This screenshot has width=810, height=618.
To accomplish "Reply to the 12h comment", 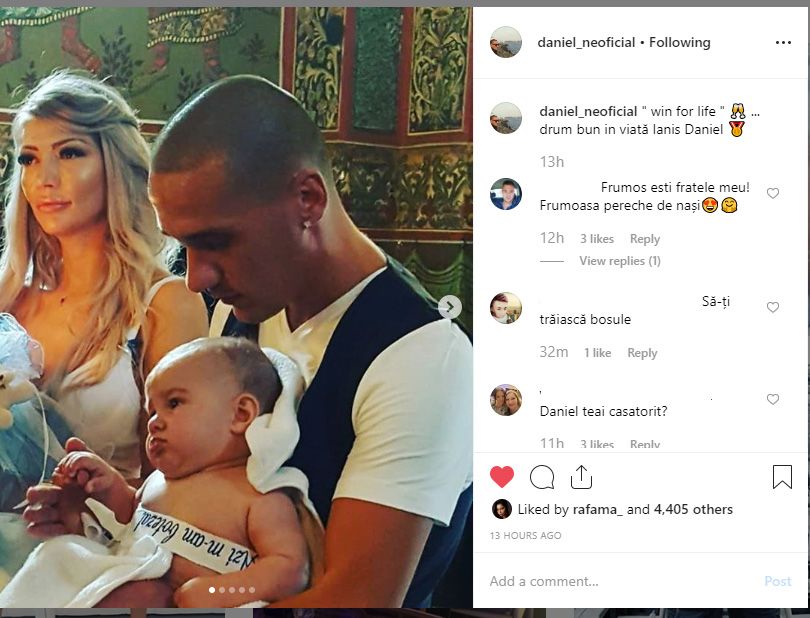I will (x=645, y=239).
